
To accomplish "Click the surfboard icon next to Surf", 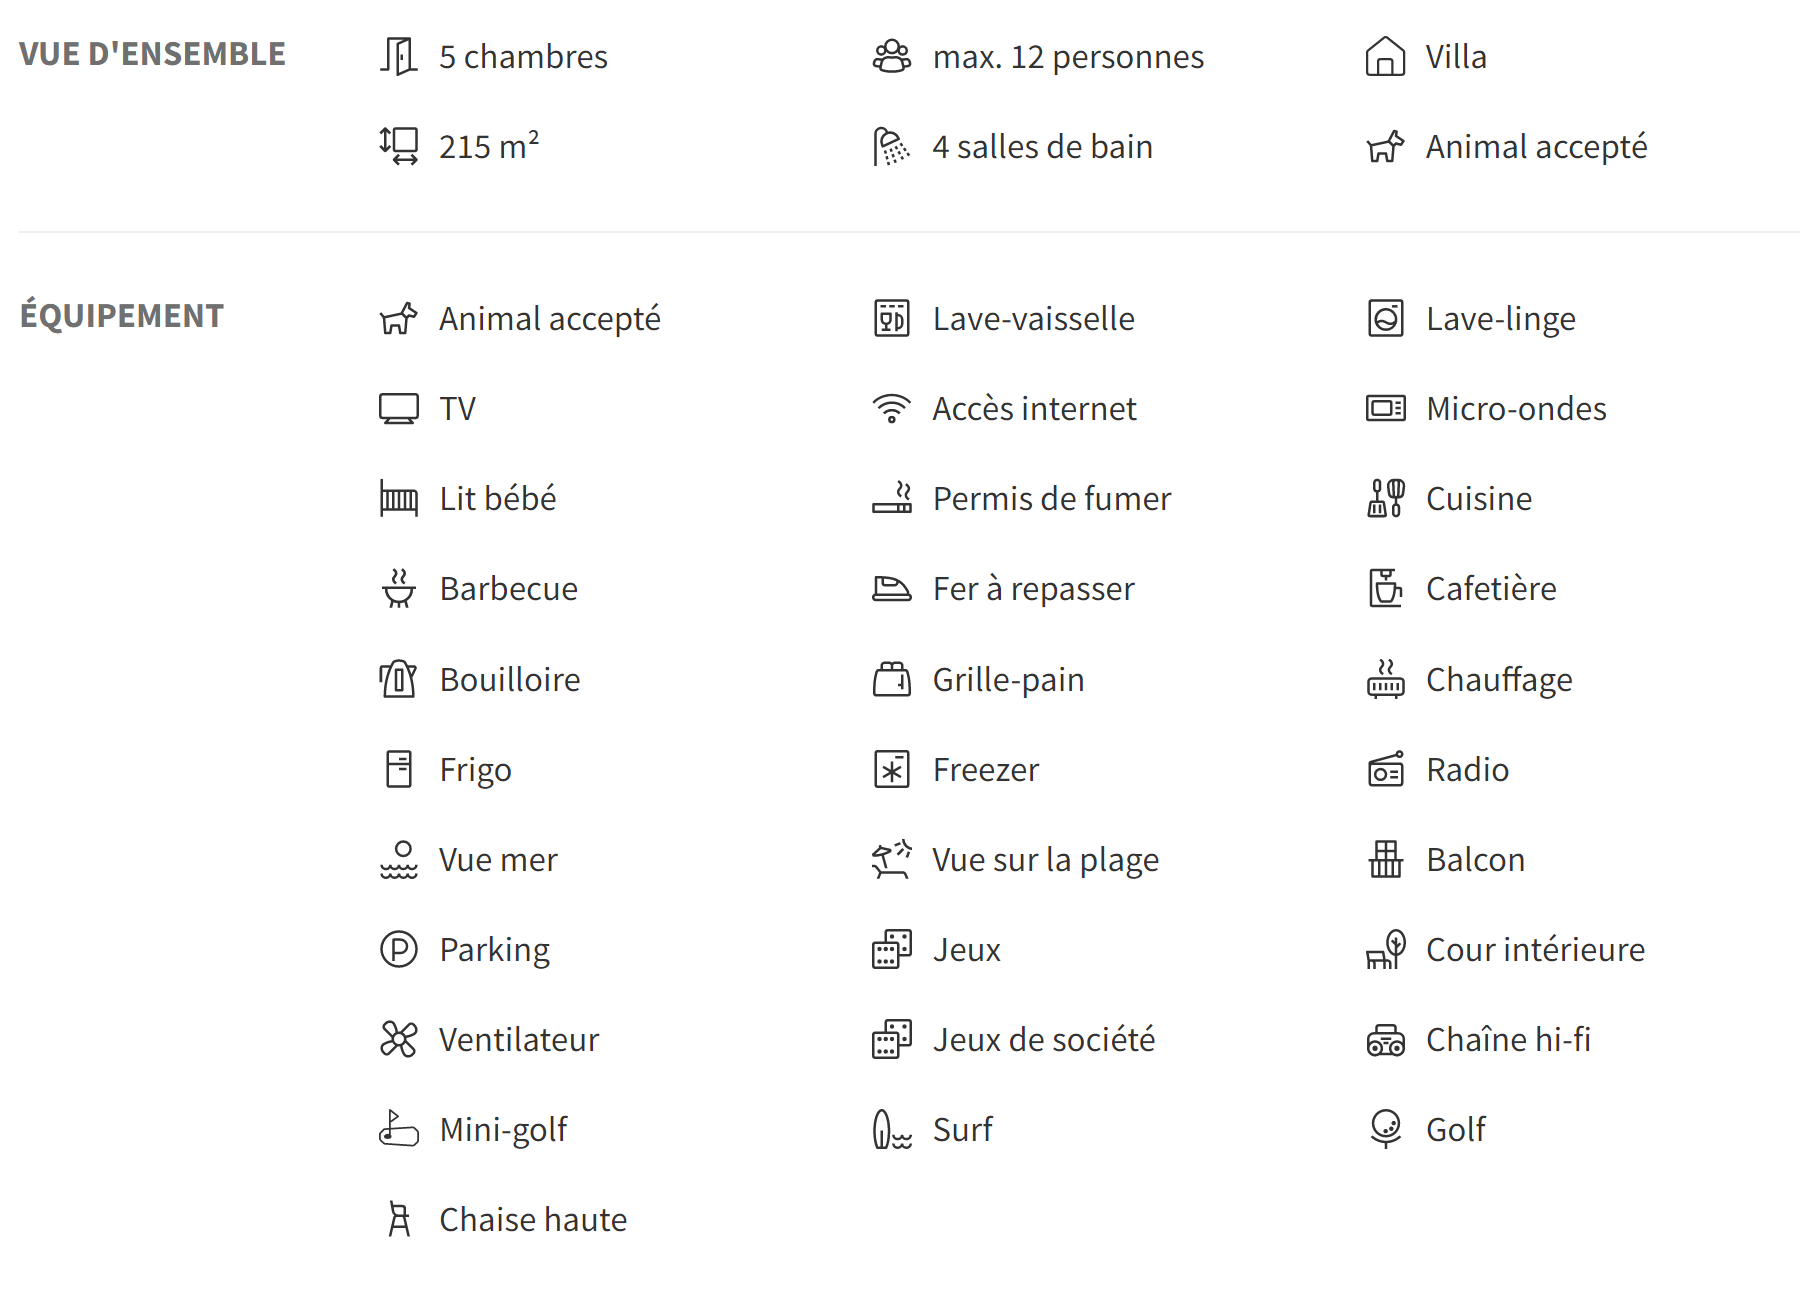I will pos(892,1129).
